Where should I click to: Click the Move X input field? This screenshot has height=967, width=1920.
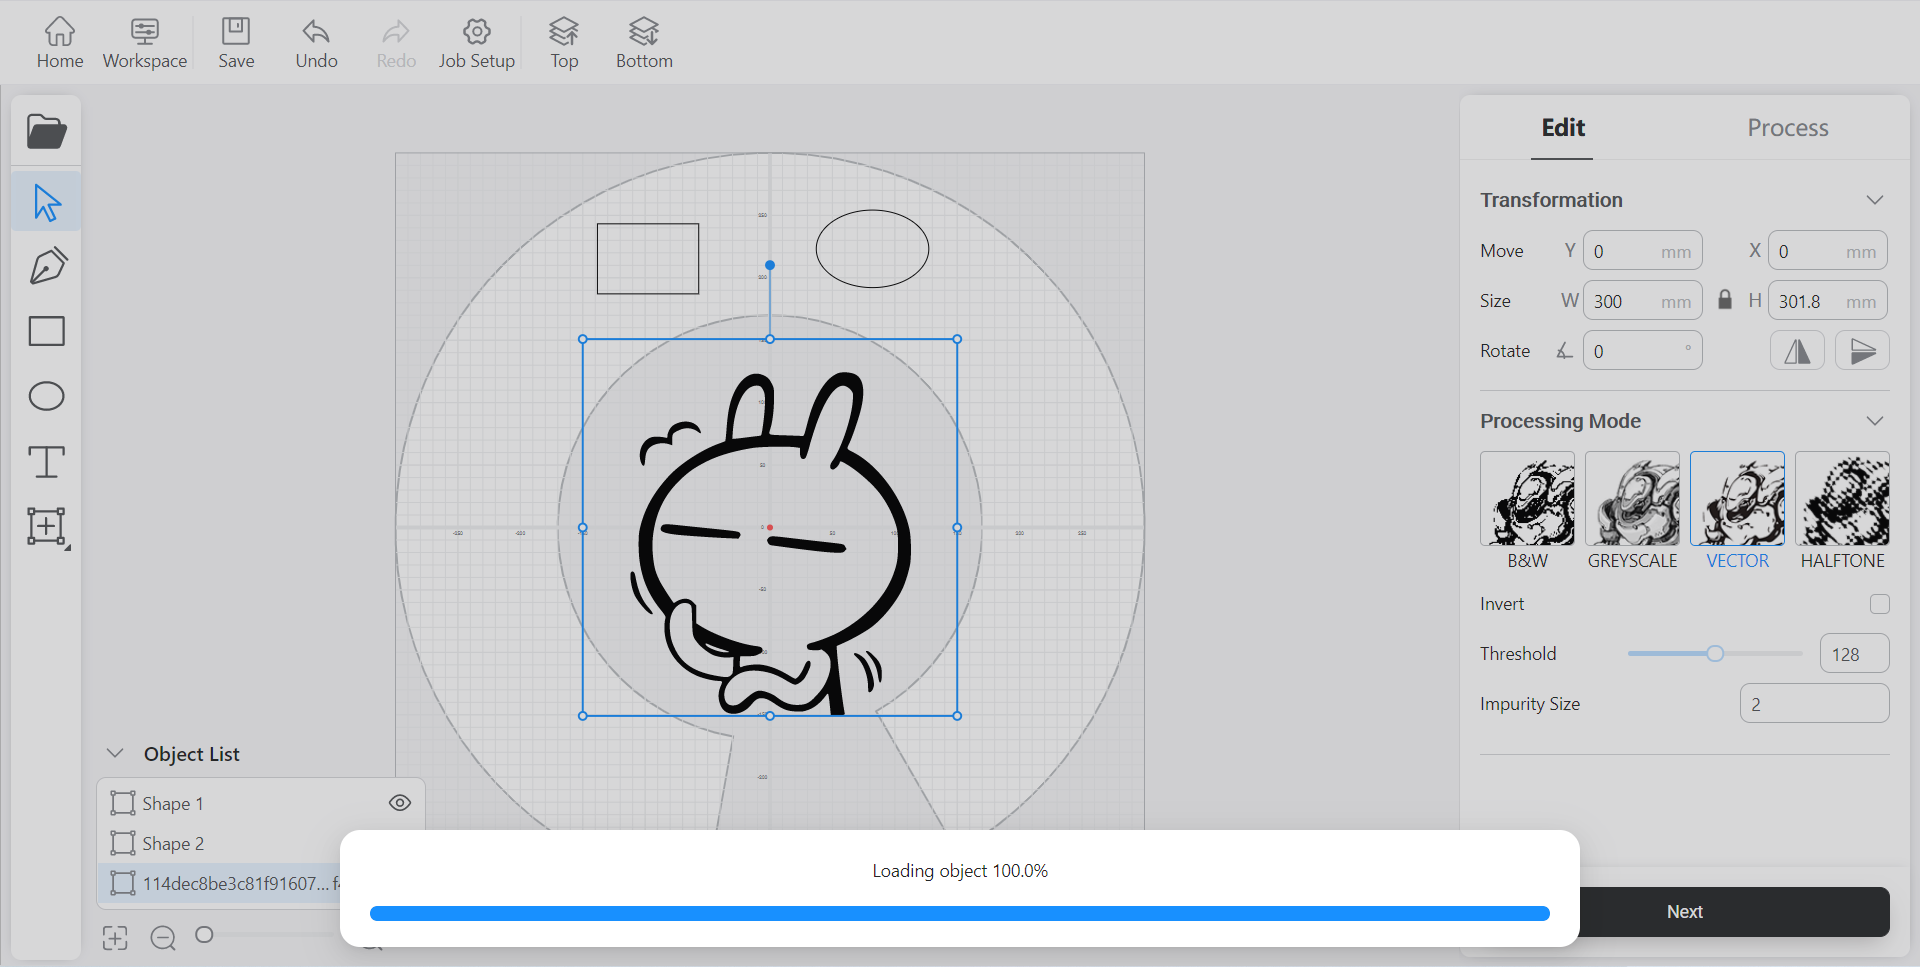coord(1827,251)
